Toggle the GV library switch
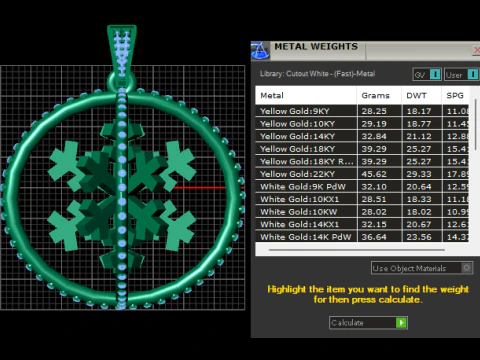 [427, 74]
